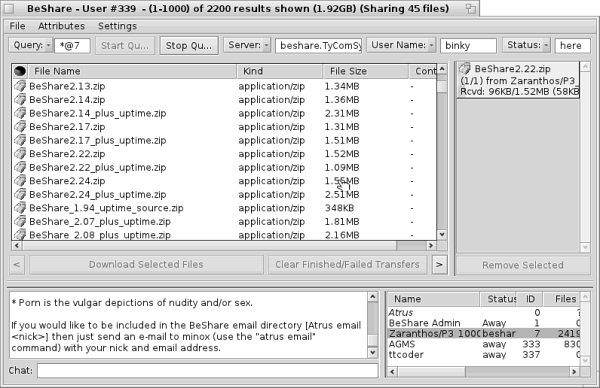
Task: Click the window zoom icon in title tab
Action: (470, 8)
